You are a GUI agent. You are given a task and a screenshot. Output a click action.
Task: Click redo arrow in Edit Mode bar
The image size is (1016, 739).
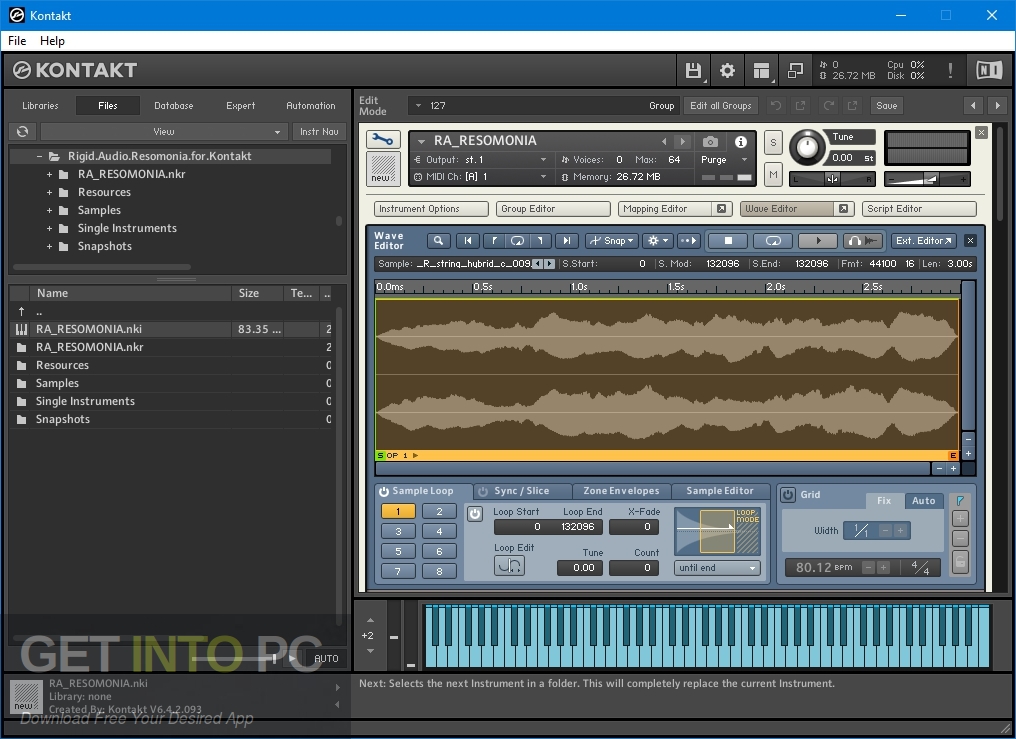[x=829, y=105]
